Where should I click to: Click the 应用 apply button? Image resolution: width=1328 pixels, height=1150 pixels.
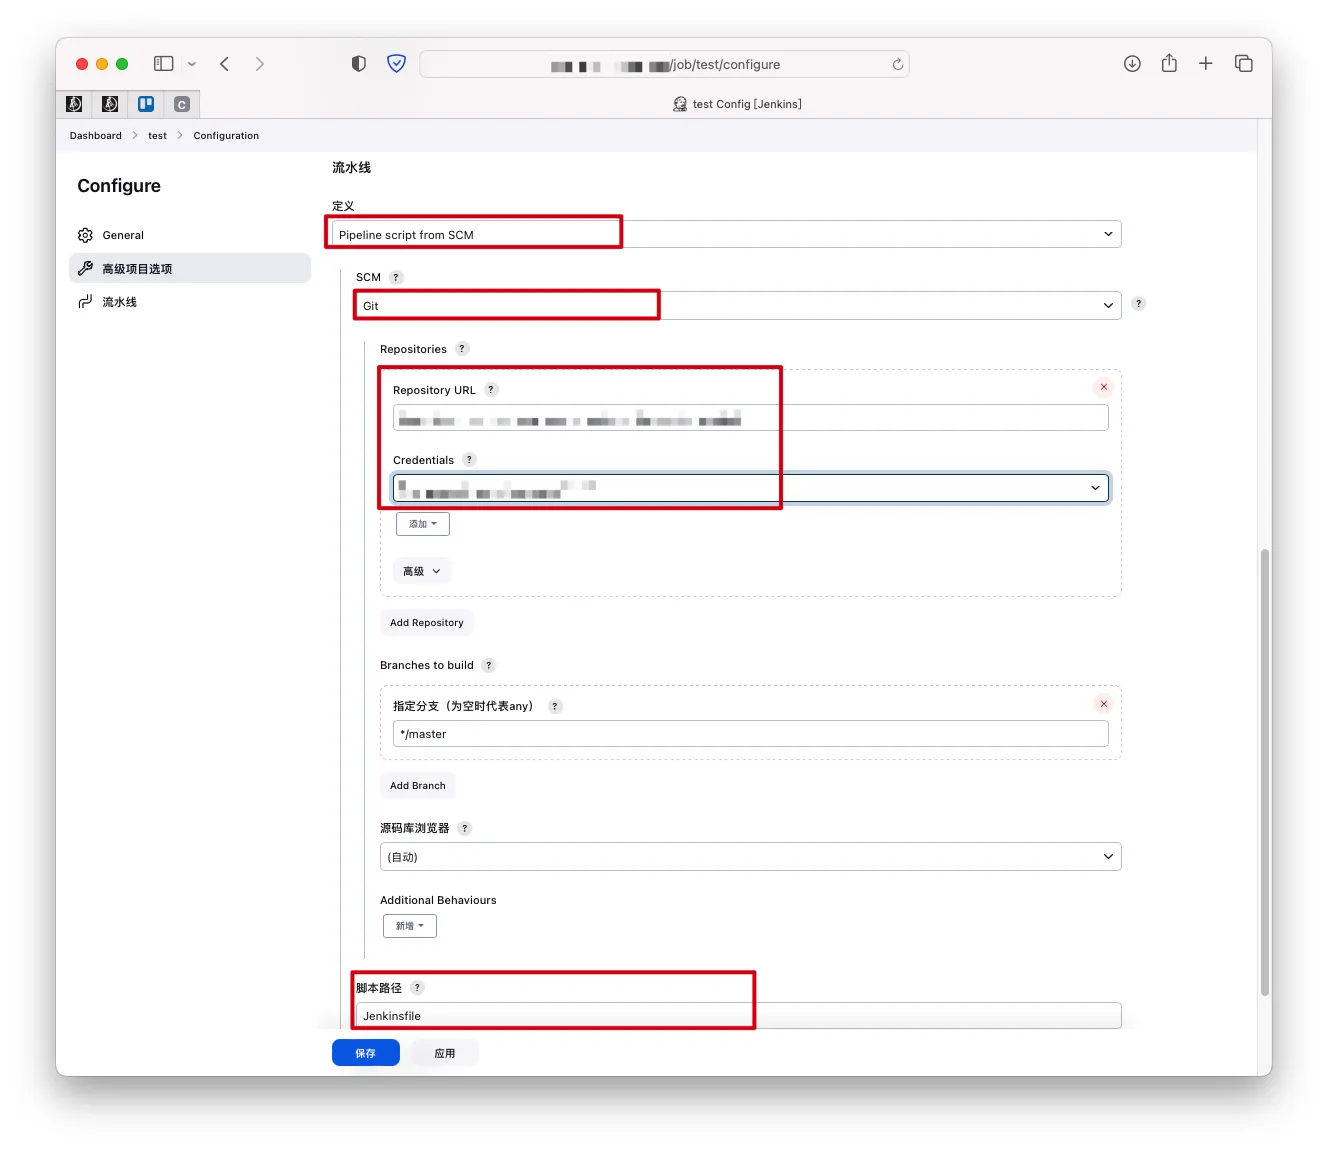(445, 1053)
